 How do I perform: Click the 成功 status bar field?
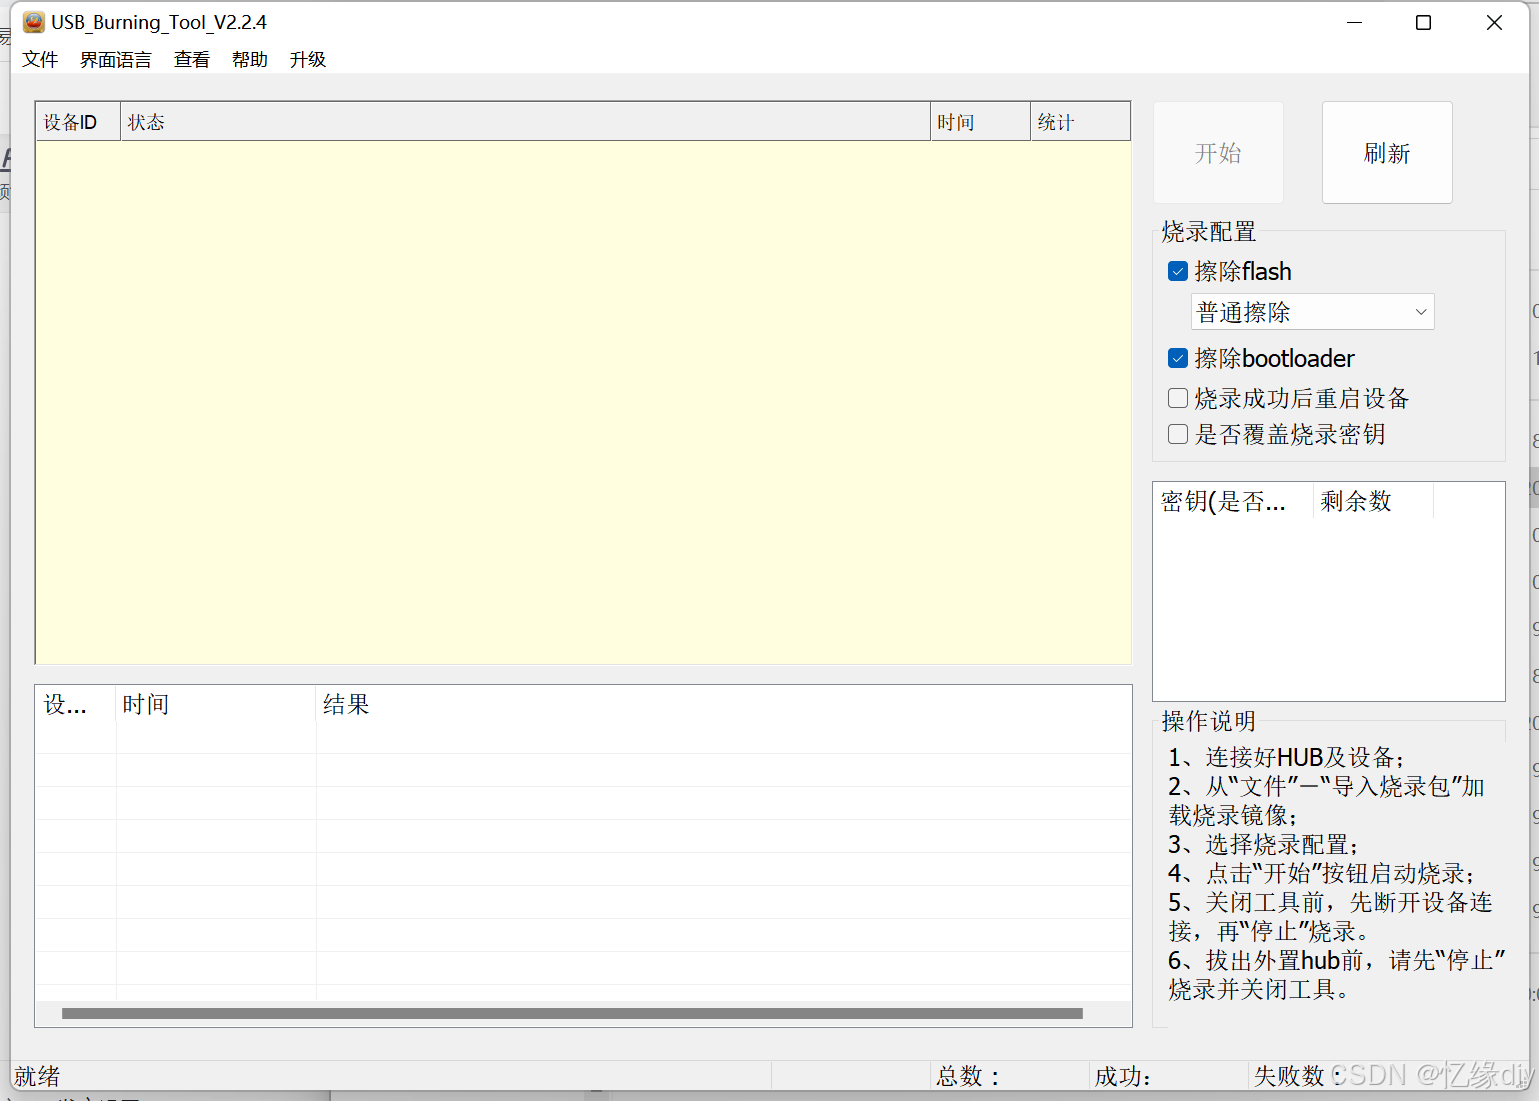coord(1169,1076)
